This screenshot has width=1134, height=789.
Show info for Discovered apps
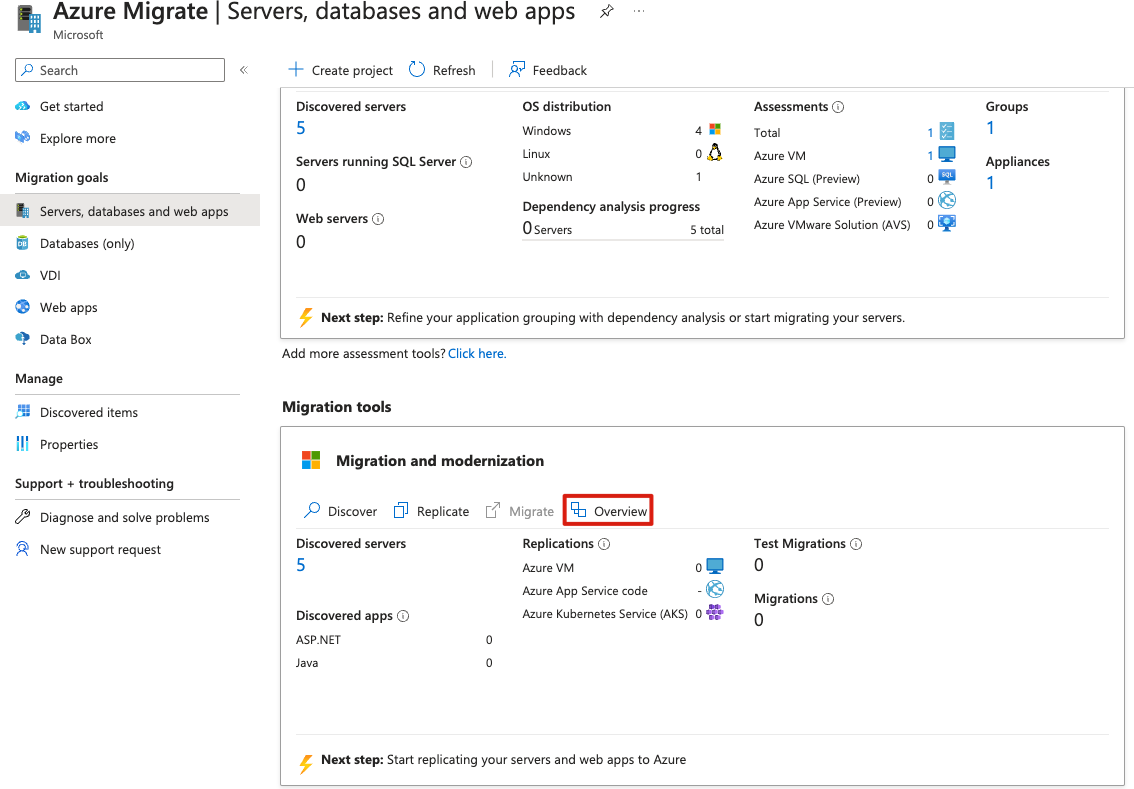pyautogui.click(x=403, y=616)
